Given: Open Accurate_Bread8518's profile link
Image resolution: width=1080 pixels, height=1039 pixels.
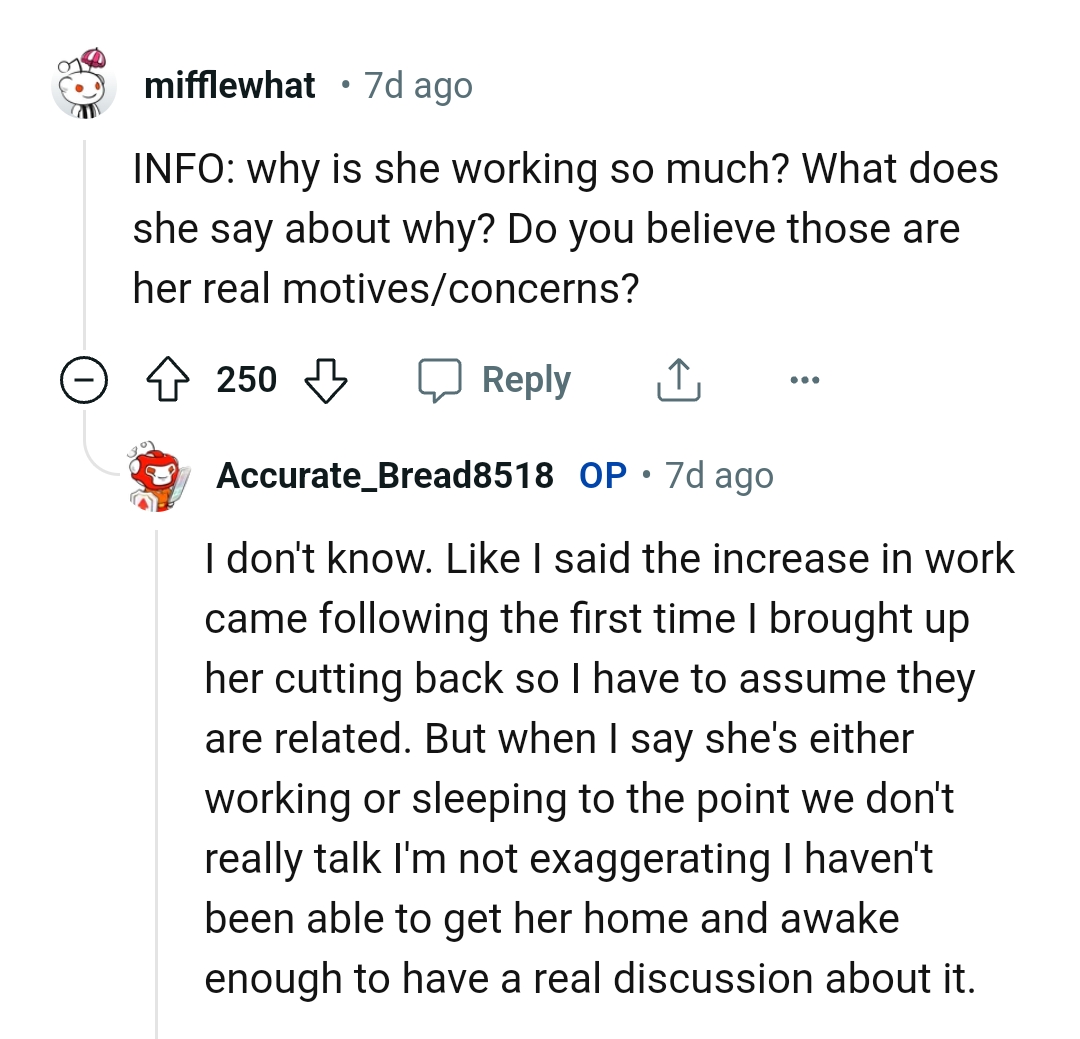Looking at the screenshot, I should pos(385,475).
